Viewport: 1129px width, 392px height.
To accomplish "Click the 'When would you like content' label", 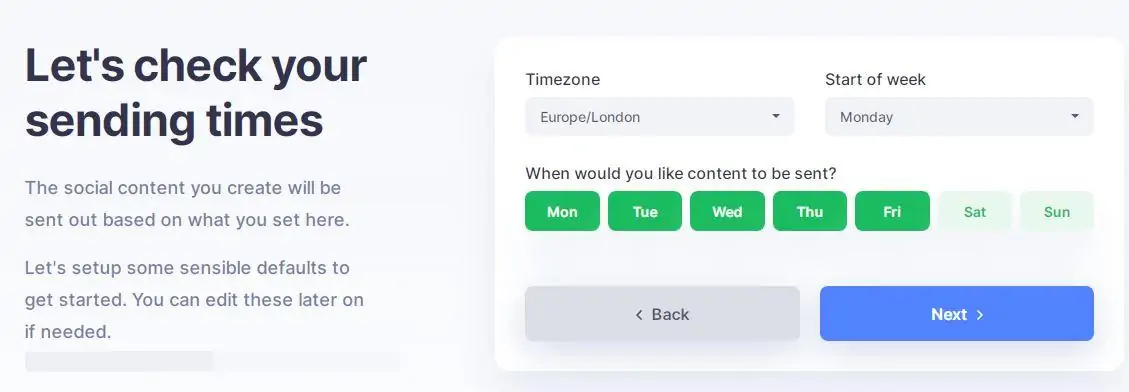I will [680, 174].
